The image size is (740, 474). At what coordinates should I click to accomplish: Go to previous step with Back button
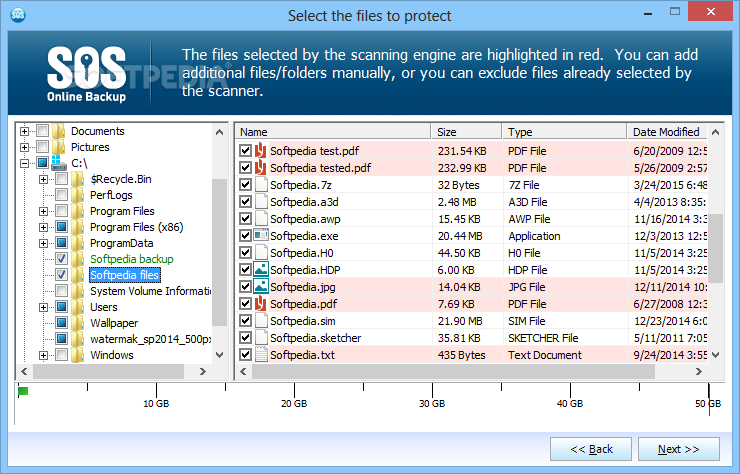coord(591,449)
